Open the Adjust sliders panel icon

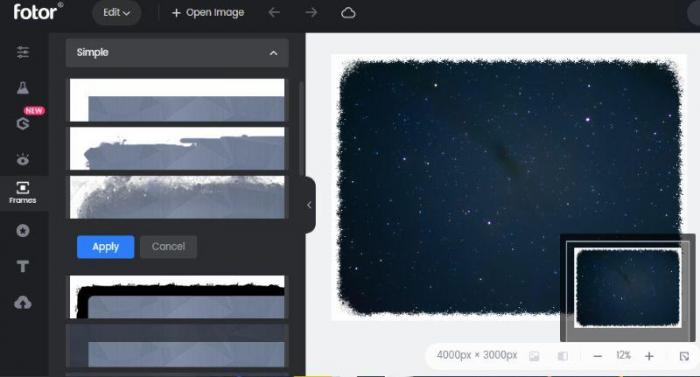[x=23, y=52]
